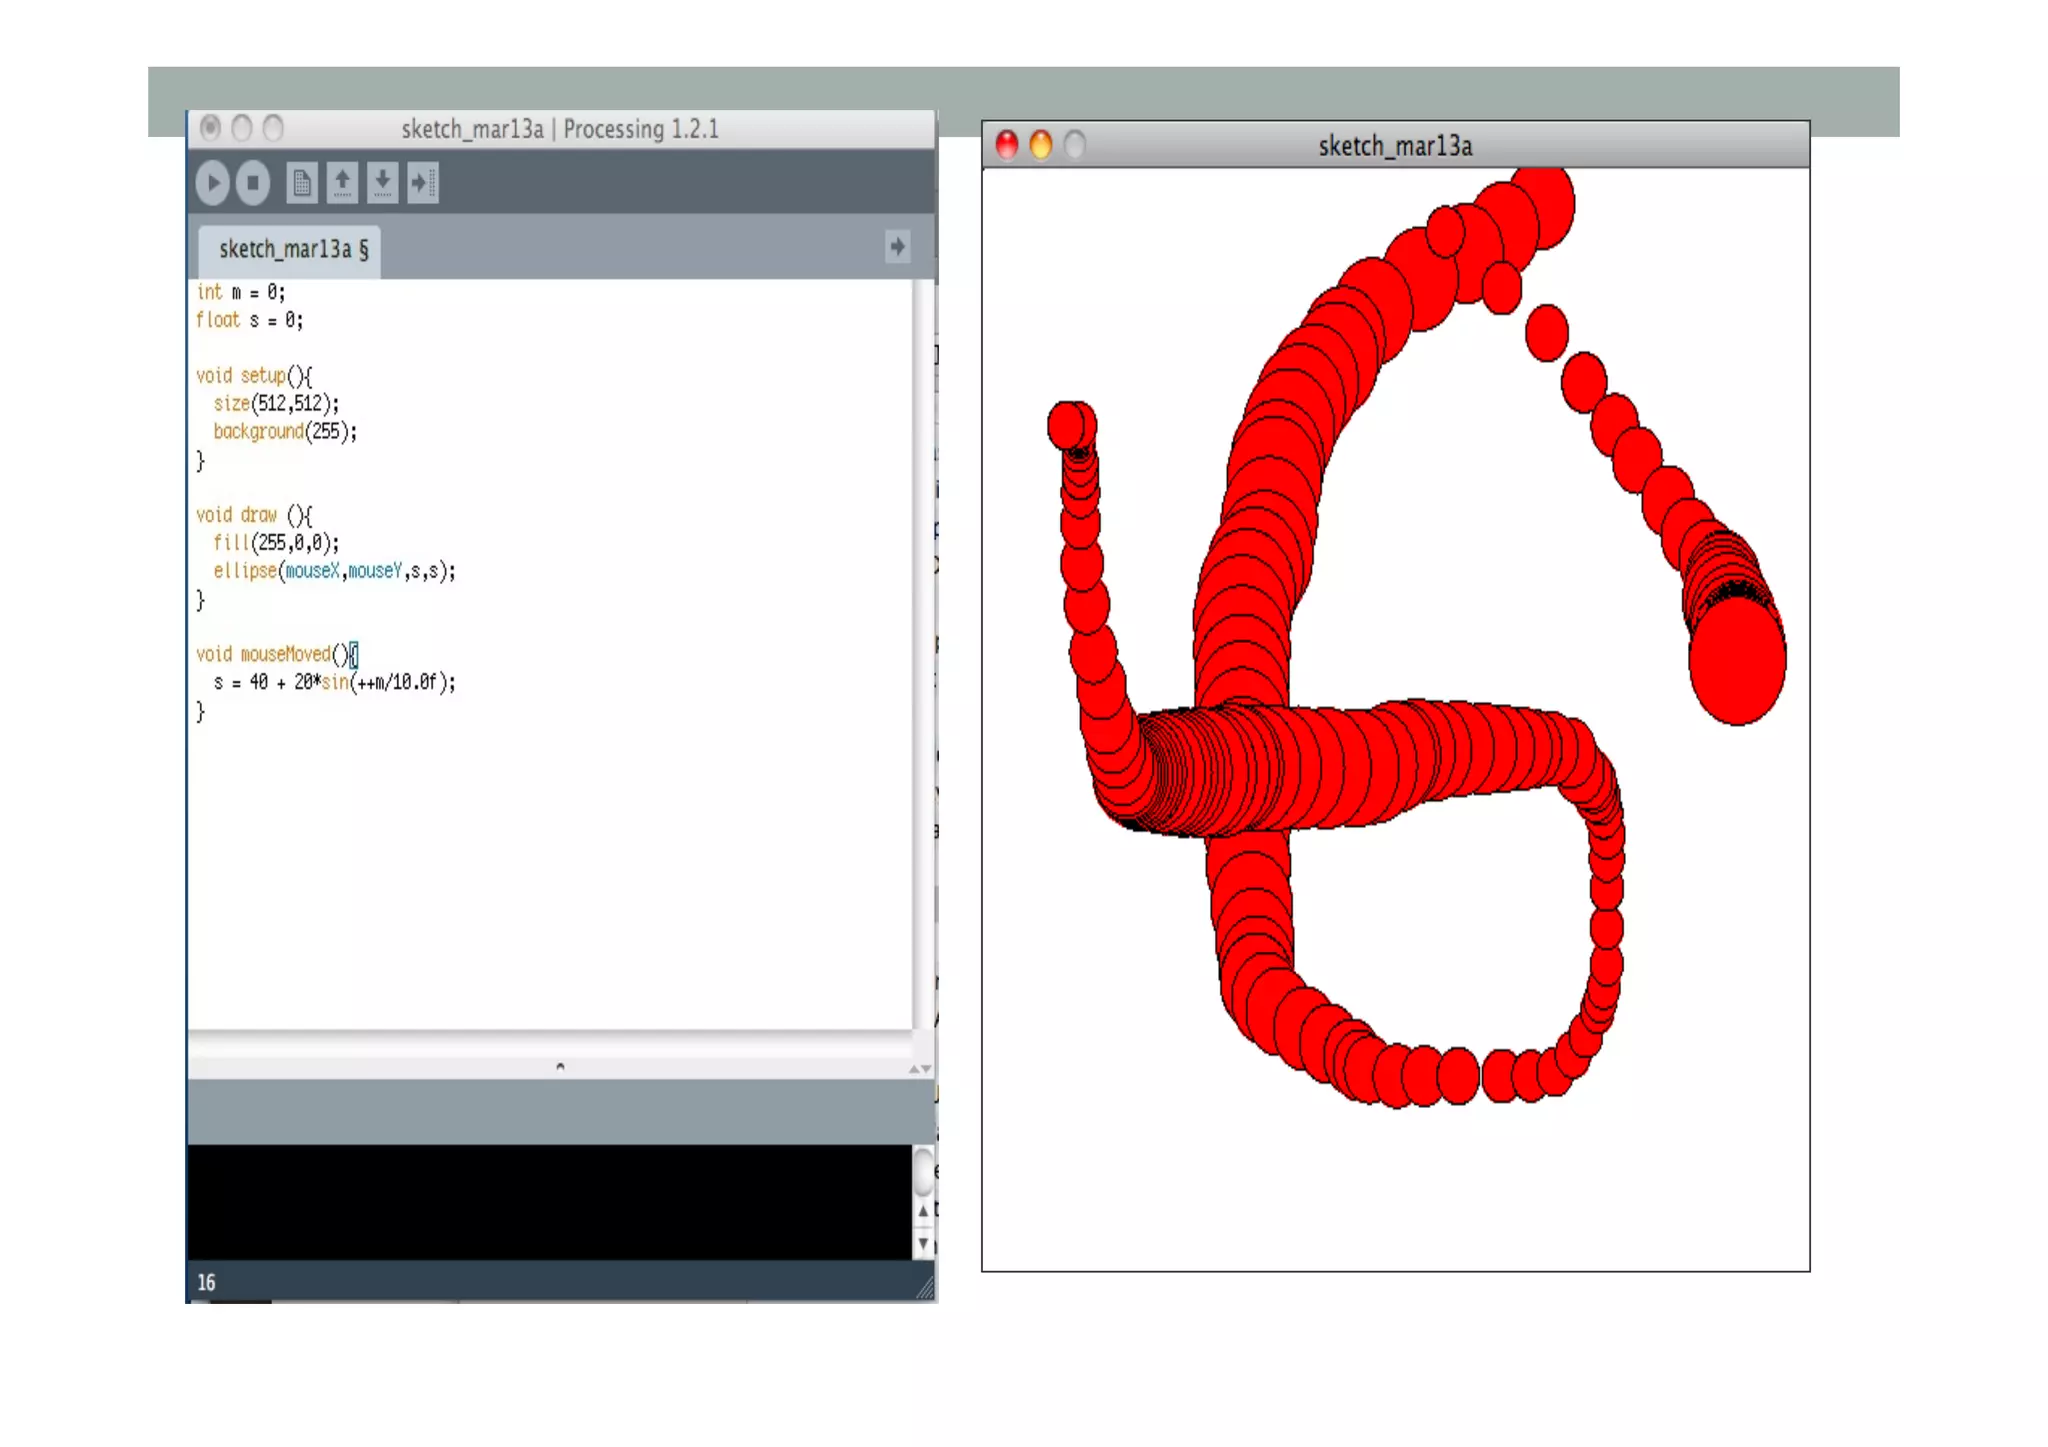Click the fill(255,0,0) code line

276,543
